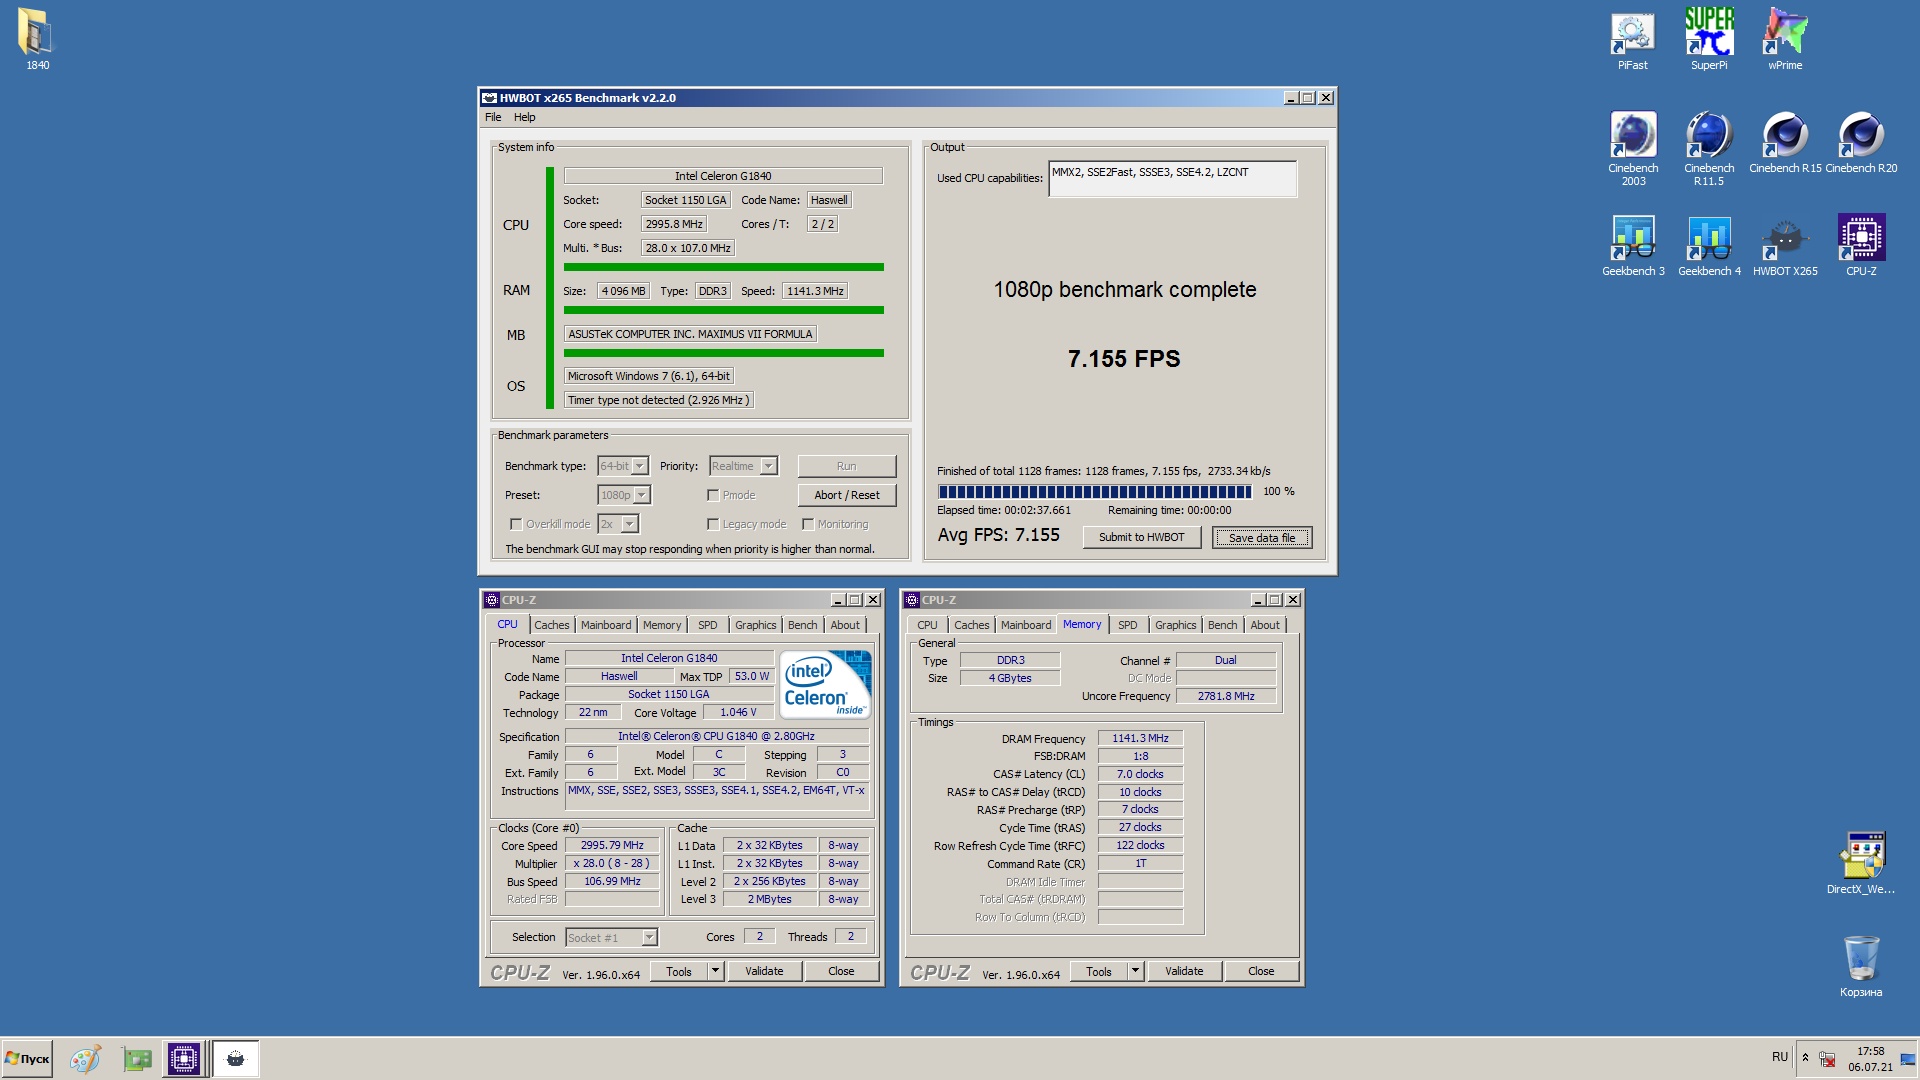Screen dimensions: 1920x1080
Task: Click the Used CPU capabilities text box
Action: point(1172,179)
